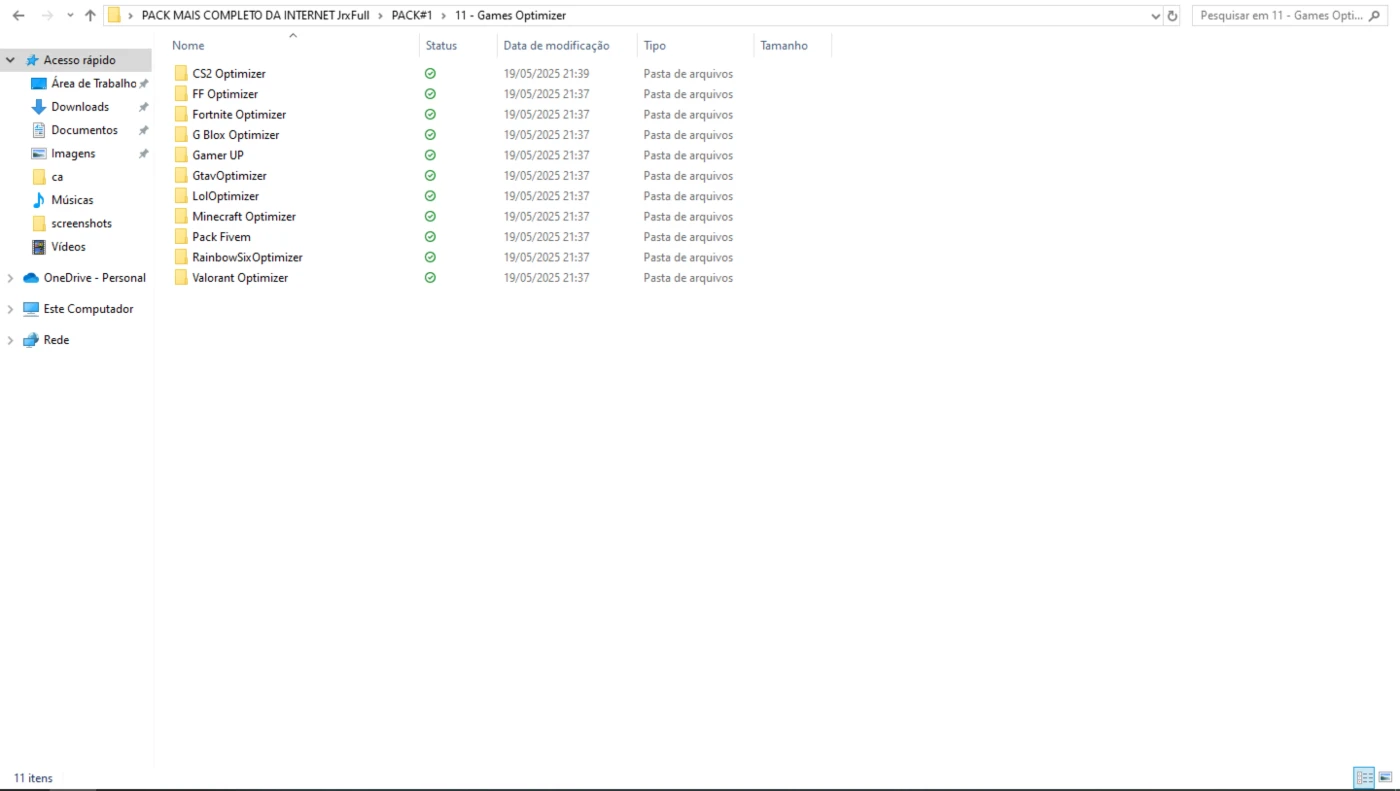Select the Valorant Optimizer folder icon
This screenshot has height=791, width=1400.
181,278
